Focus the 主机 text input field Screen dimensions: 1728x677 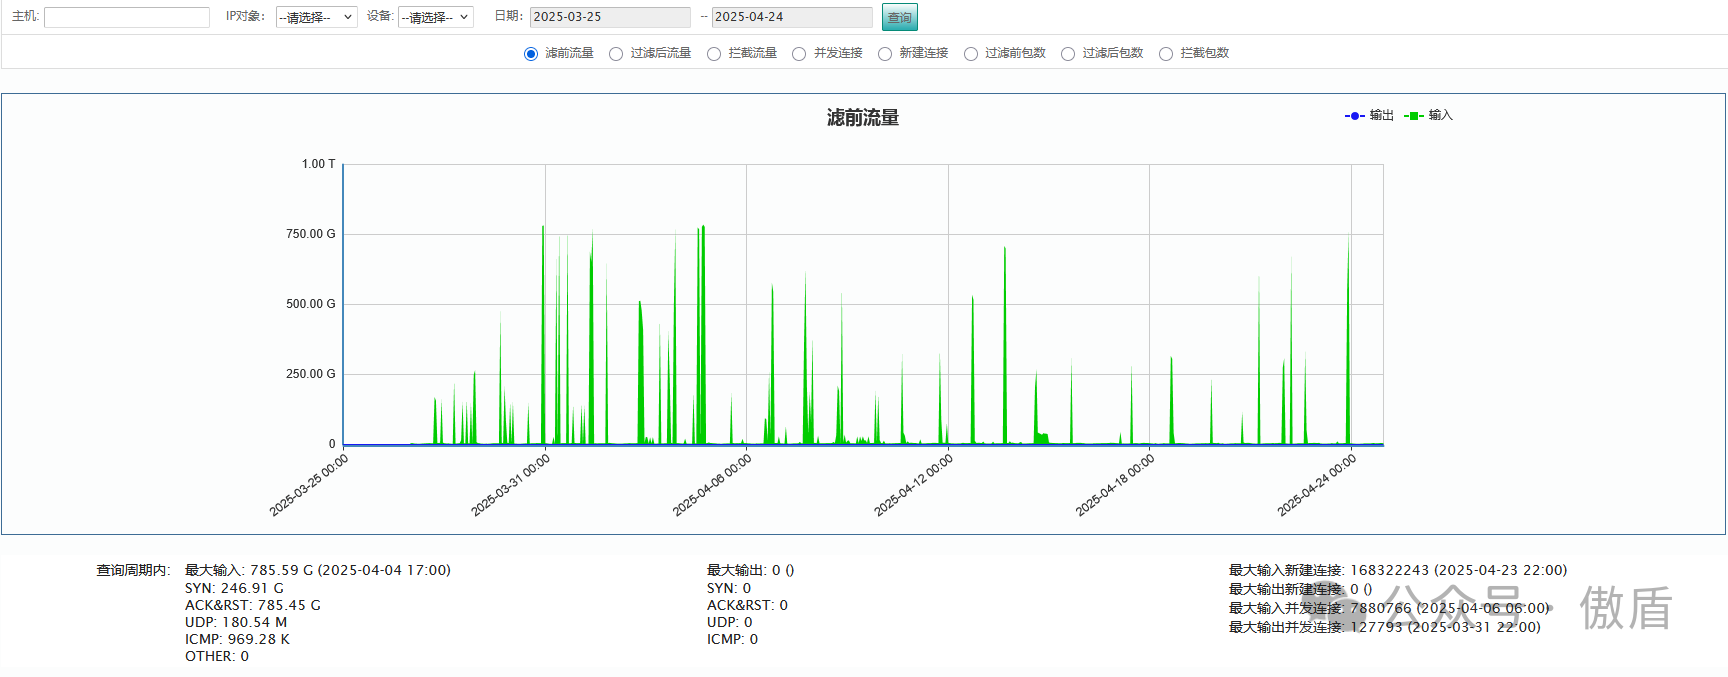point(127,17)
